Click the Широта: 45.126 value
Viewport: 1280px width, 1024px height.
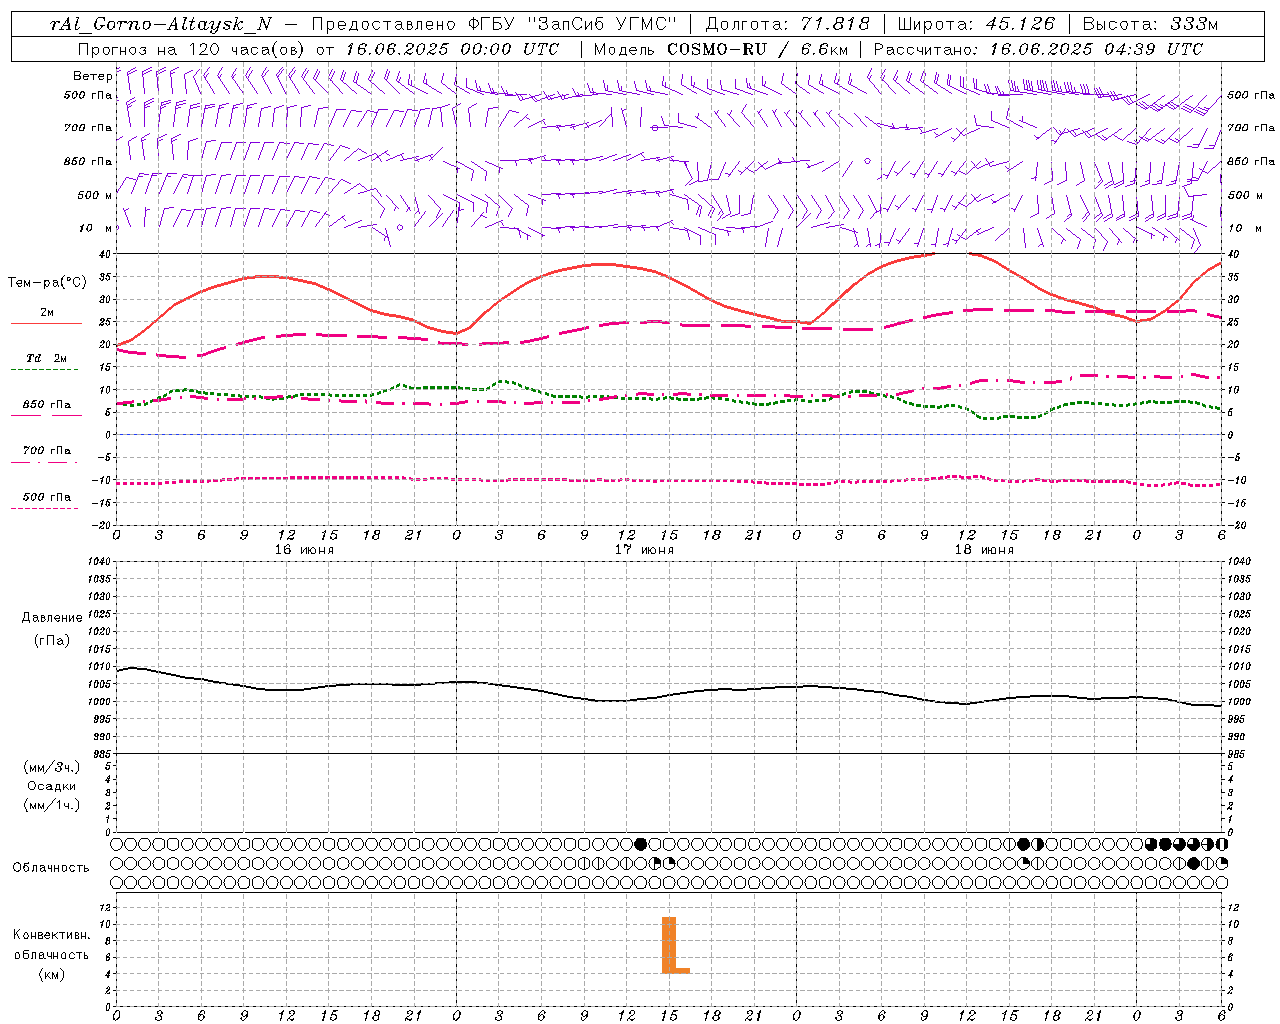976,24
